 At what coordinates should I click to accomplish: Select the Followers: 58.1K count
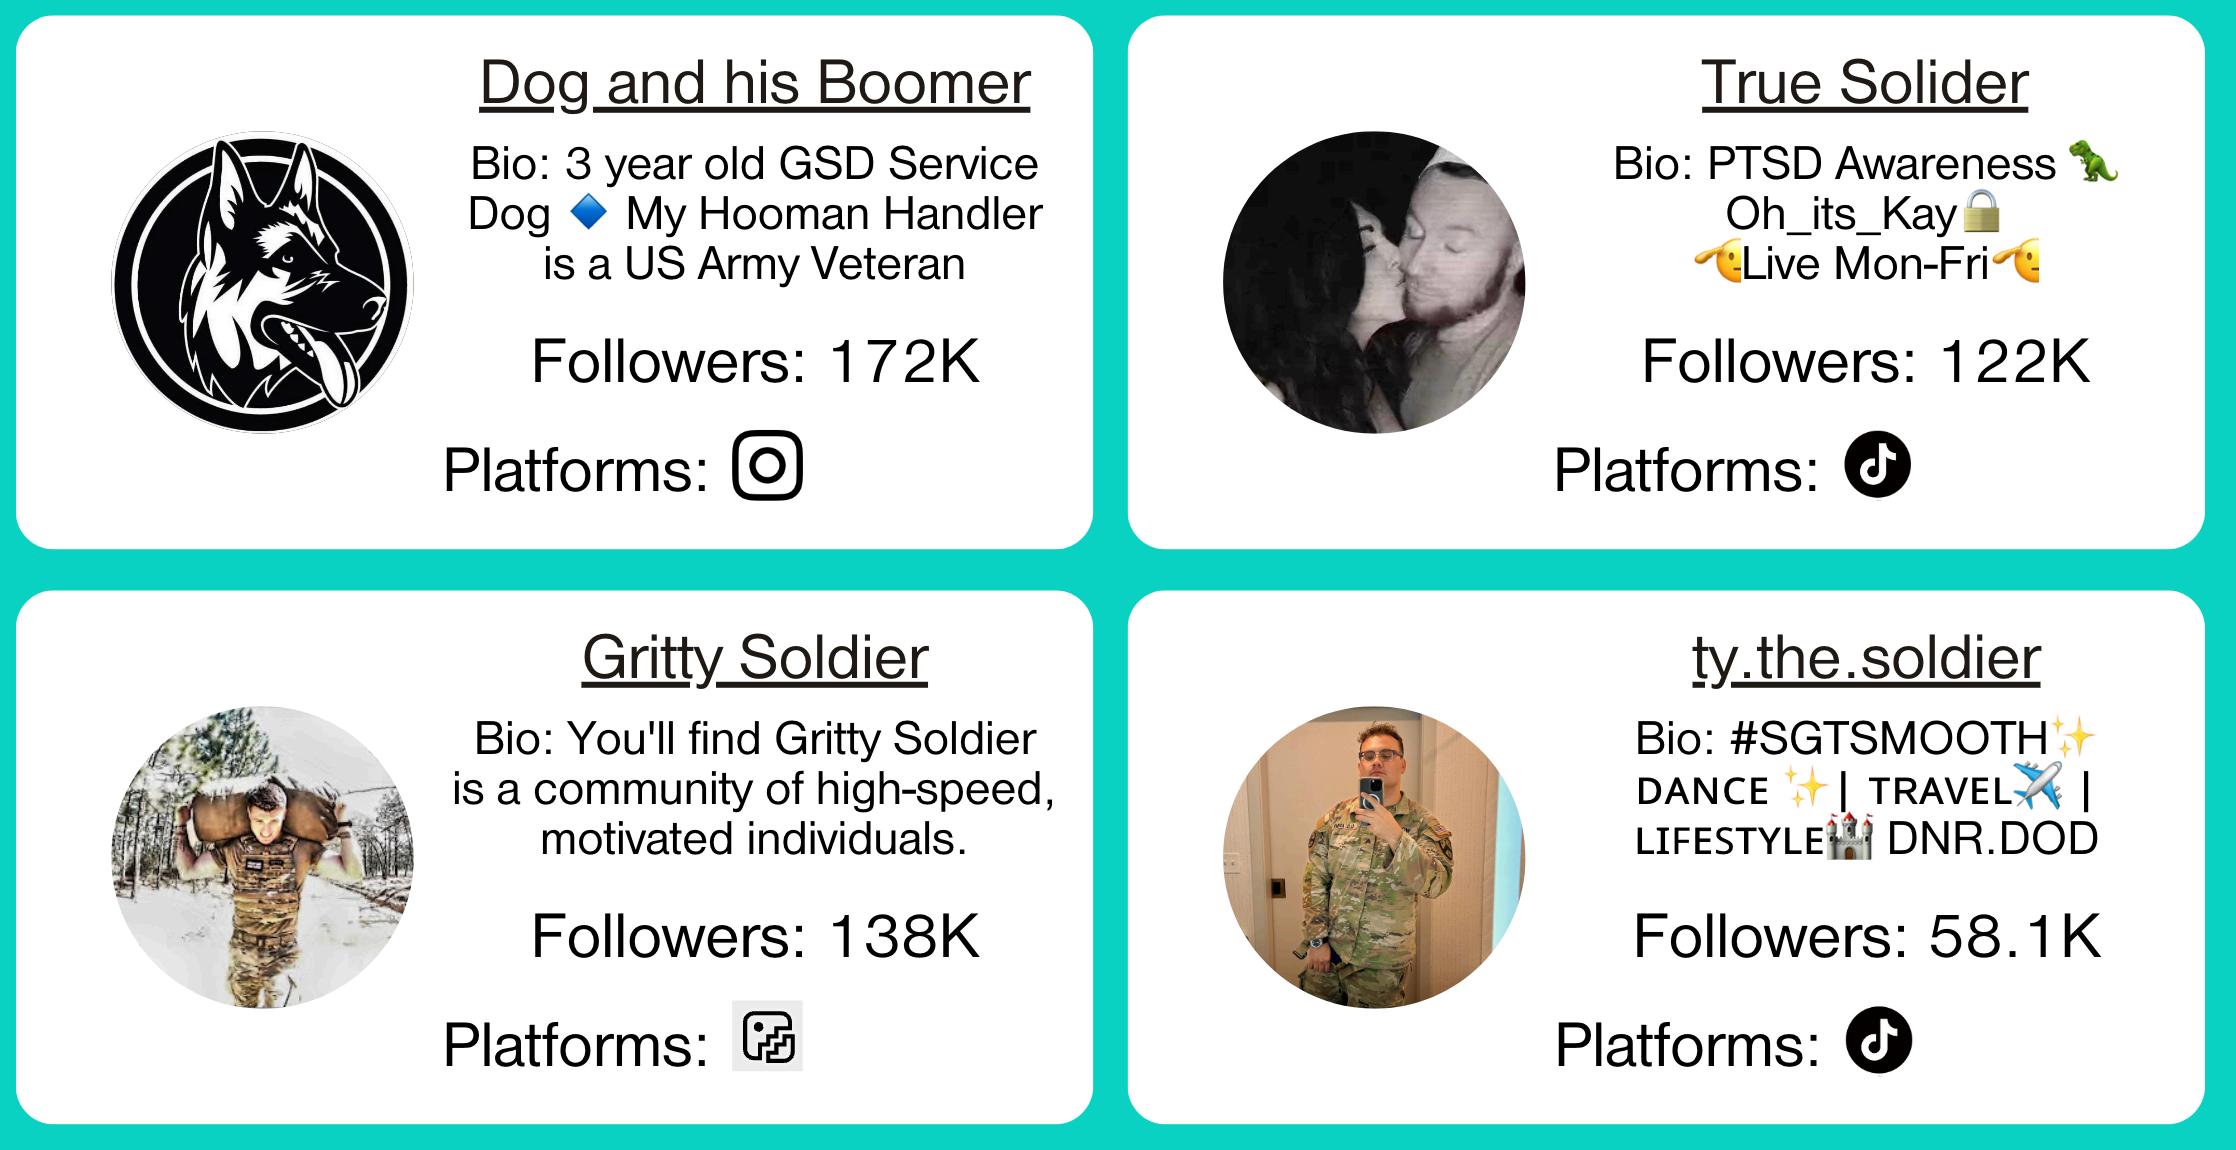click(x=1866, y=936)
